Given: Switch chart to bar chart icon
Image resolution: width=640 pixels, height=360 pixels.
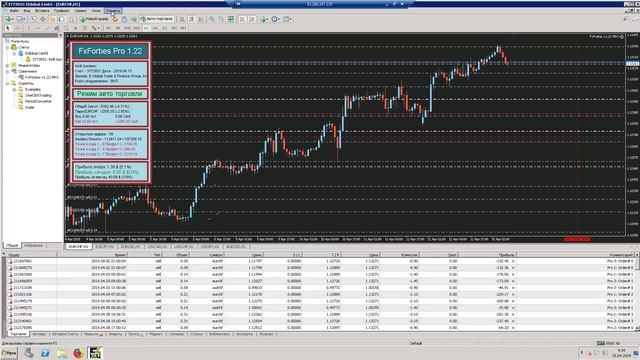Looking at the screenshot, I should coord(182,19).
